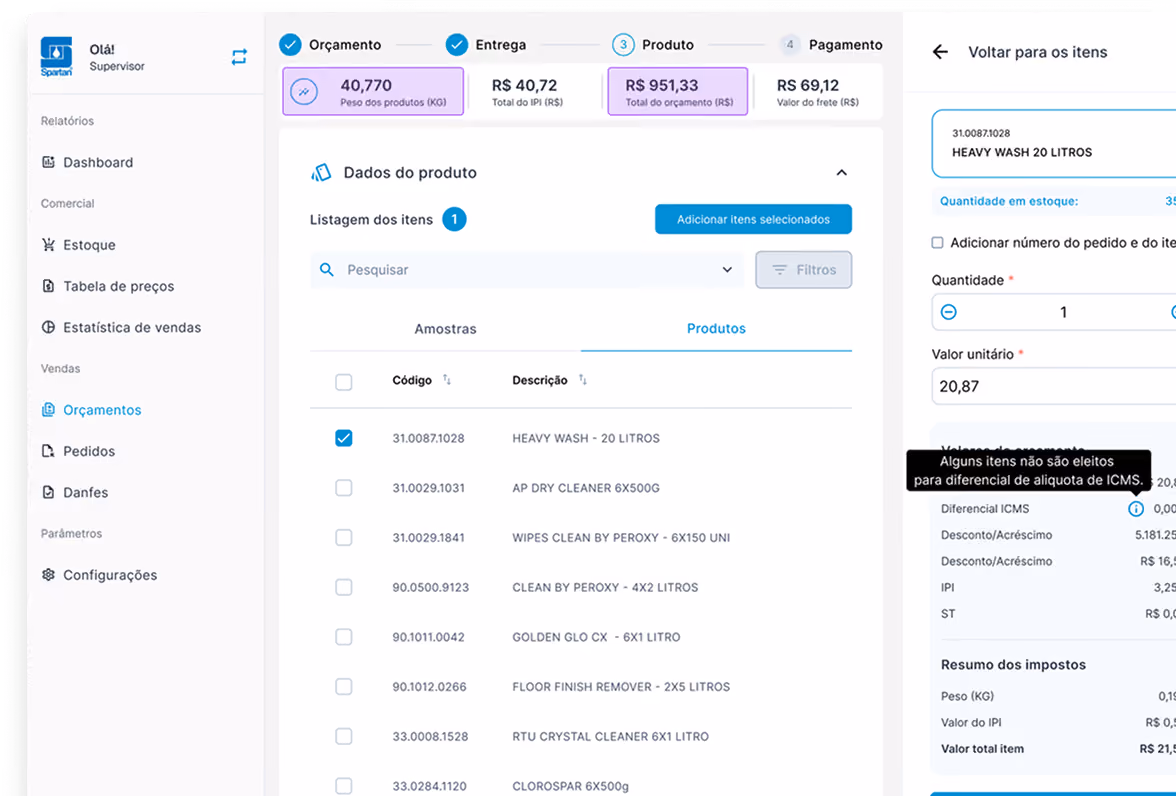The height and width of the screenshot is (796, 1176).
Task: Click the back arrow to return to items
Action: coord(940,52)
